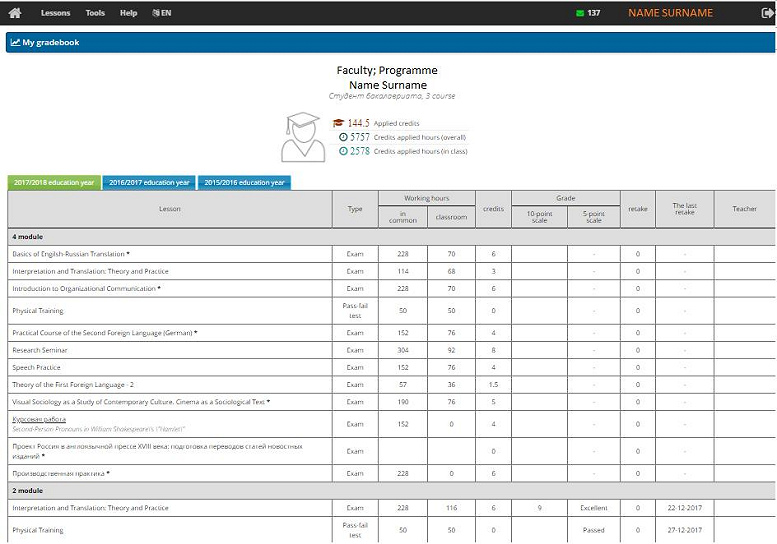Click the Teacher column header
This screenshot has width=777, height=544.
[x=744, y=209]
